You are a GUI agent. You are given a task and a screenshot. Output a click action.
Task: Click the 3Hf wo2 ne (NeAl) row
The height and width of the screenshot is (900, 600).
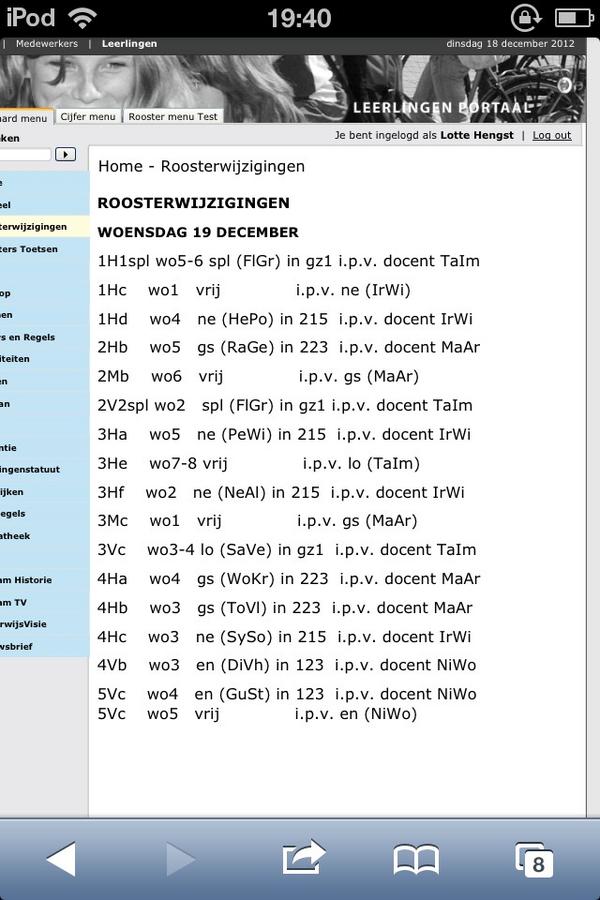pos(281,492)
